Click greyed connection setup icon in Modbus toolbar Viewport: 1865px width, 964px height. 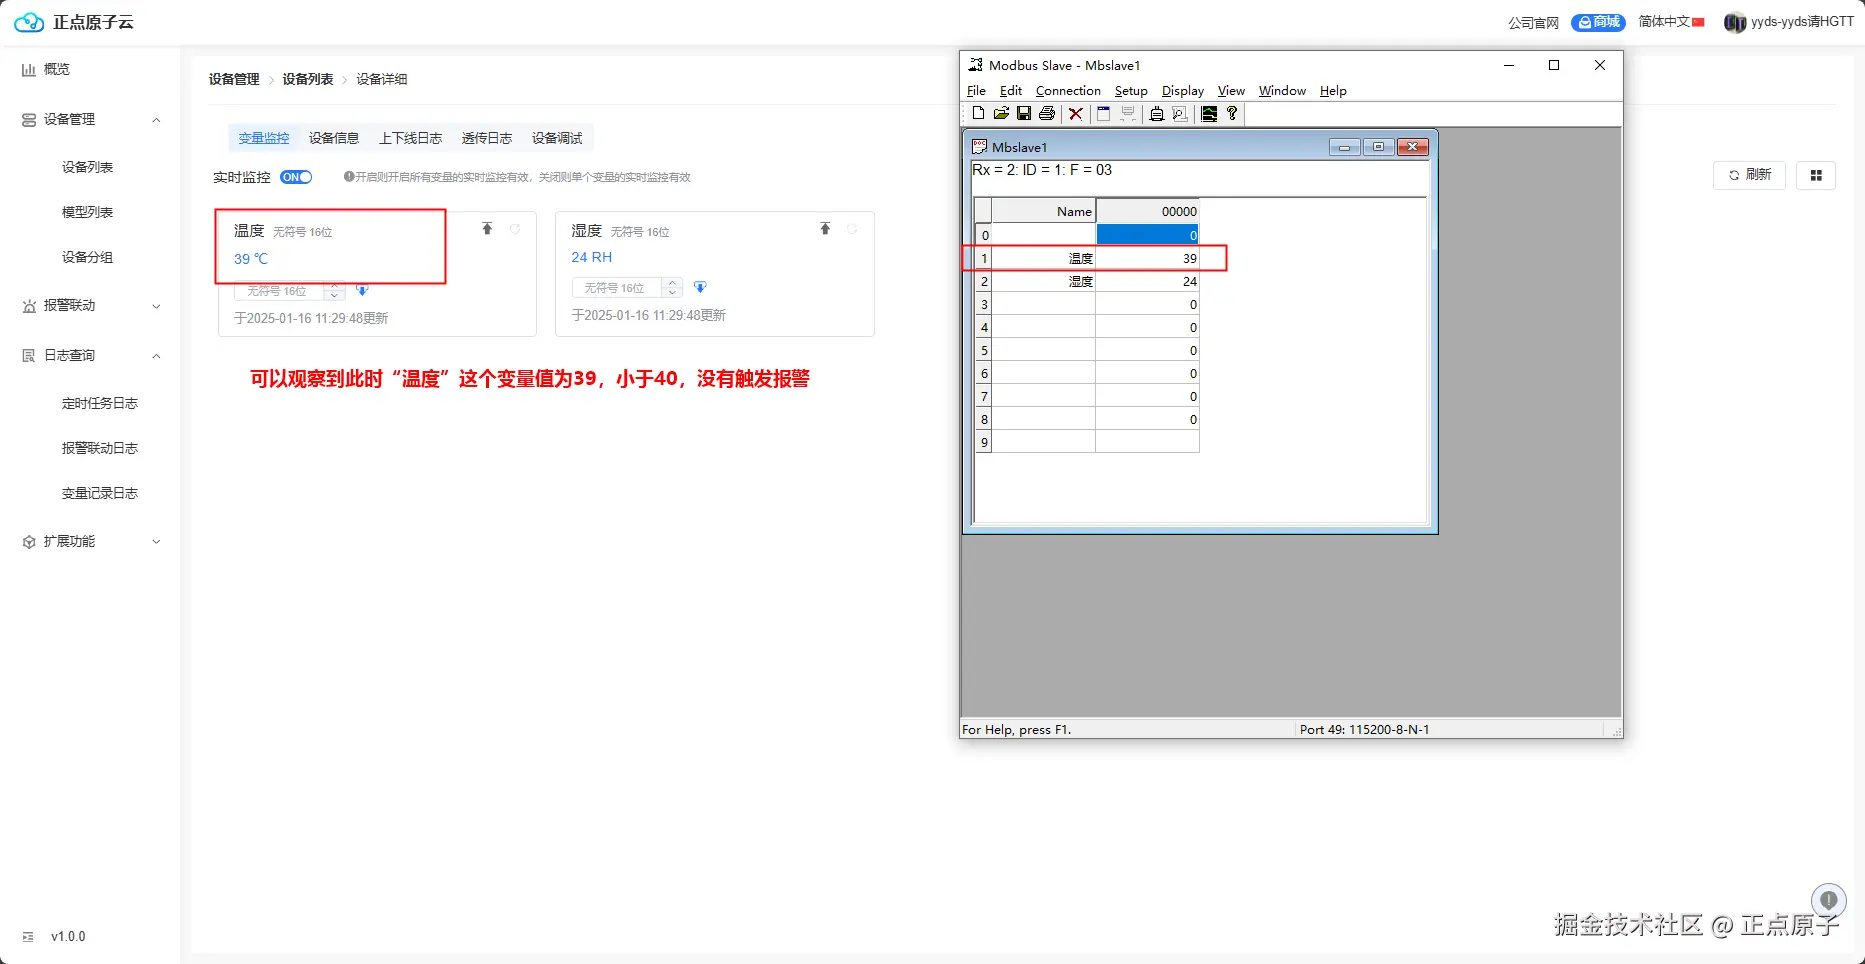(1128, 113)
